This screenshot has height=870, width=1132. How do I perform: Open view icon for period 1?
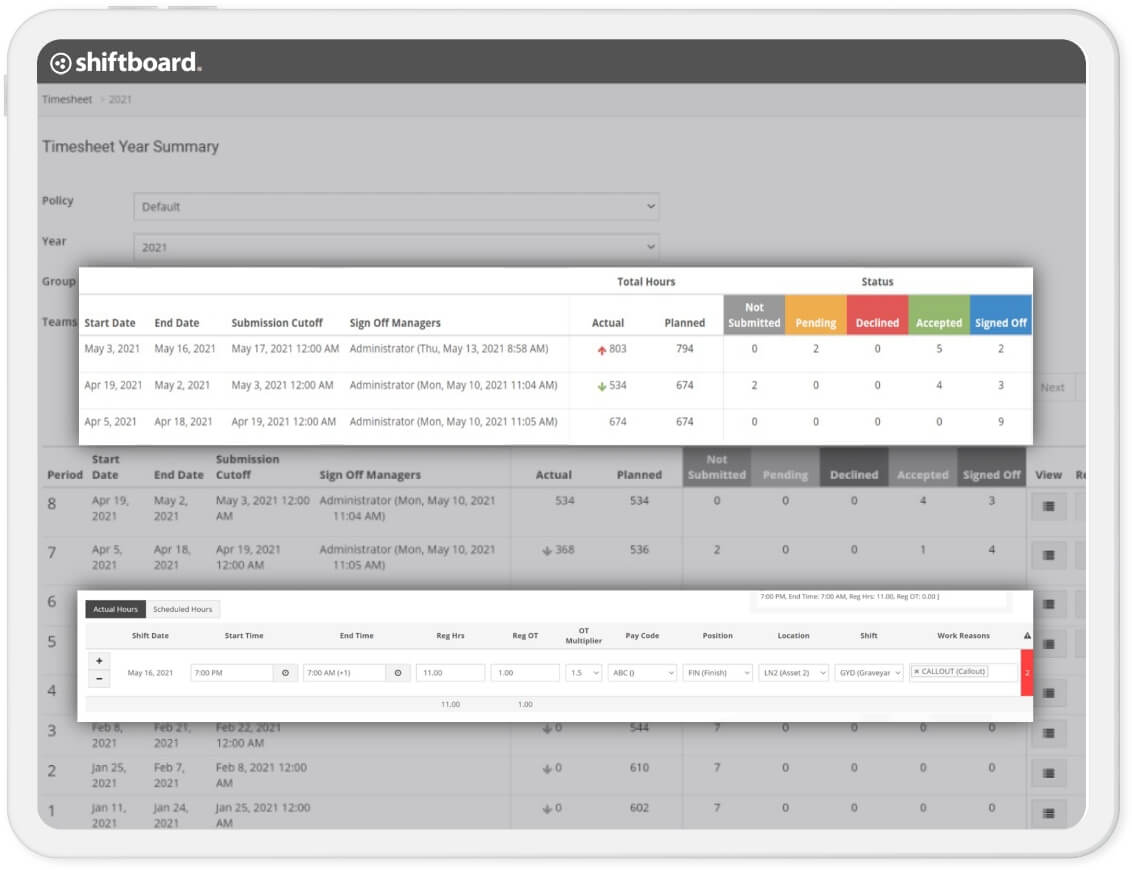(x=1049, y=814)
